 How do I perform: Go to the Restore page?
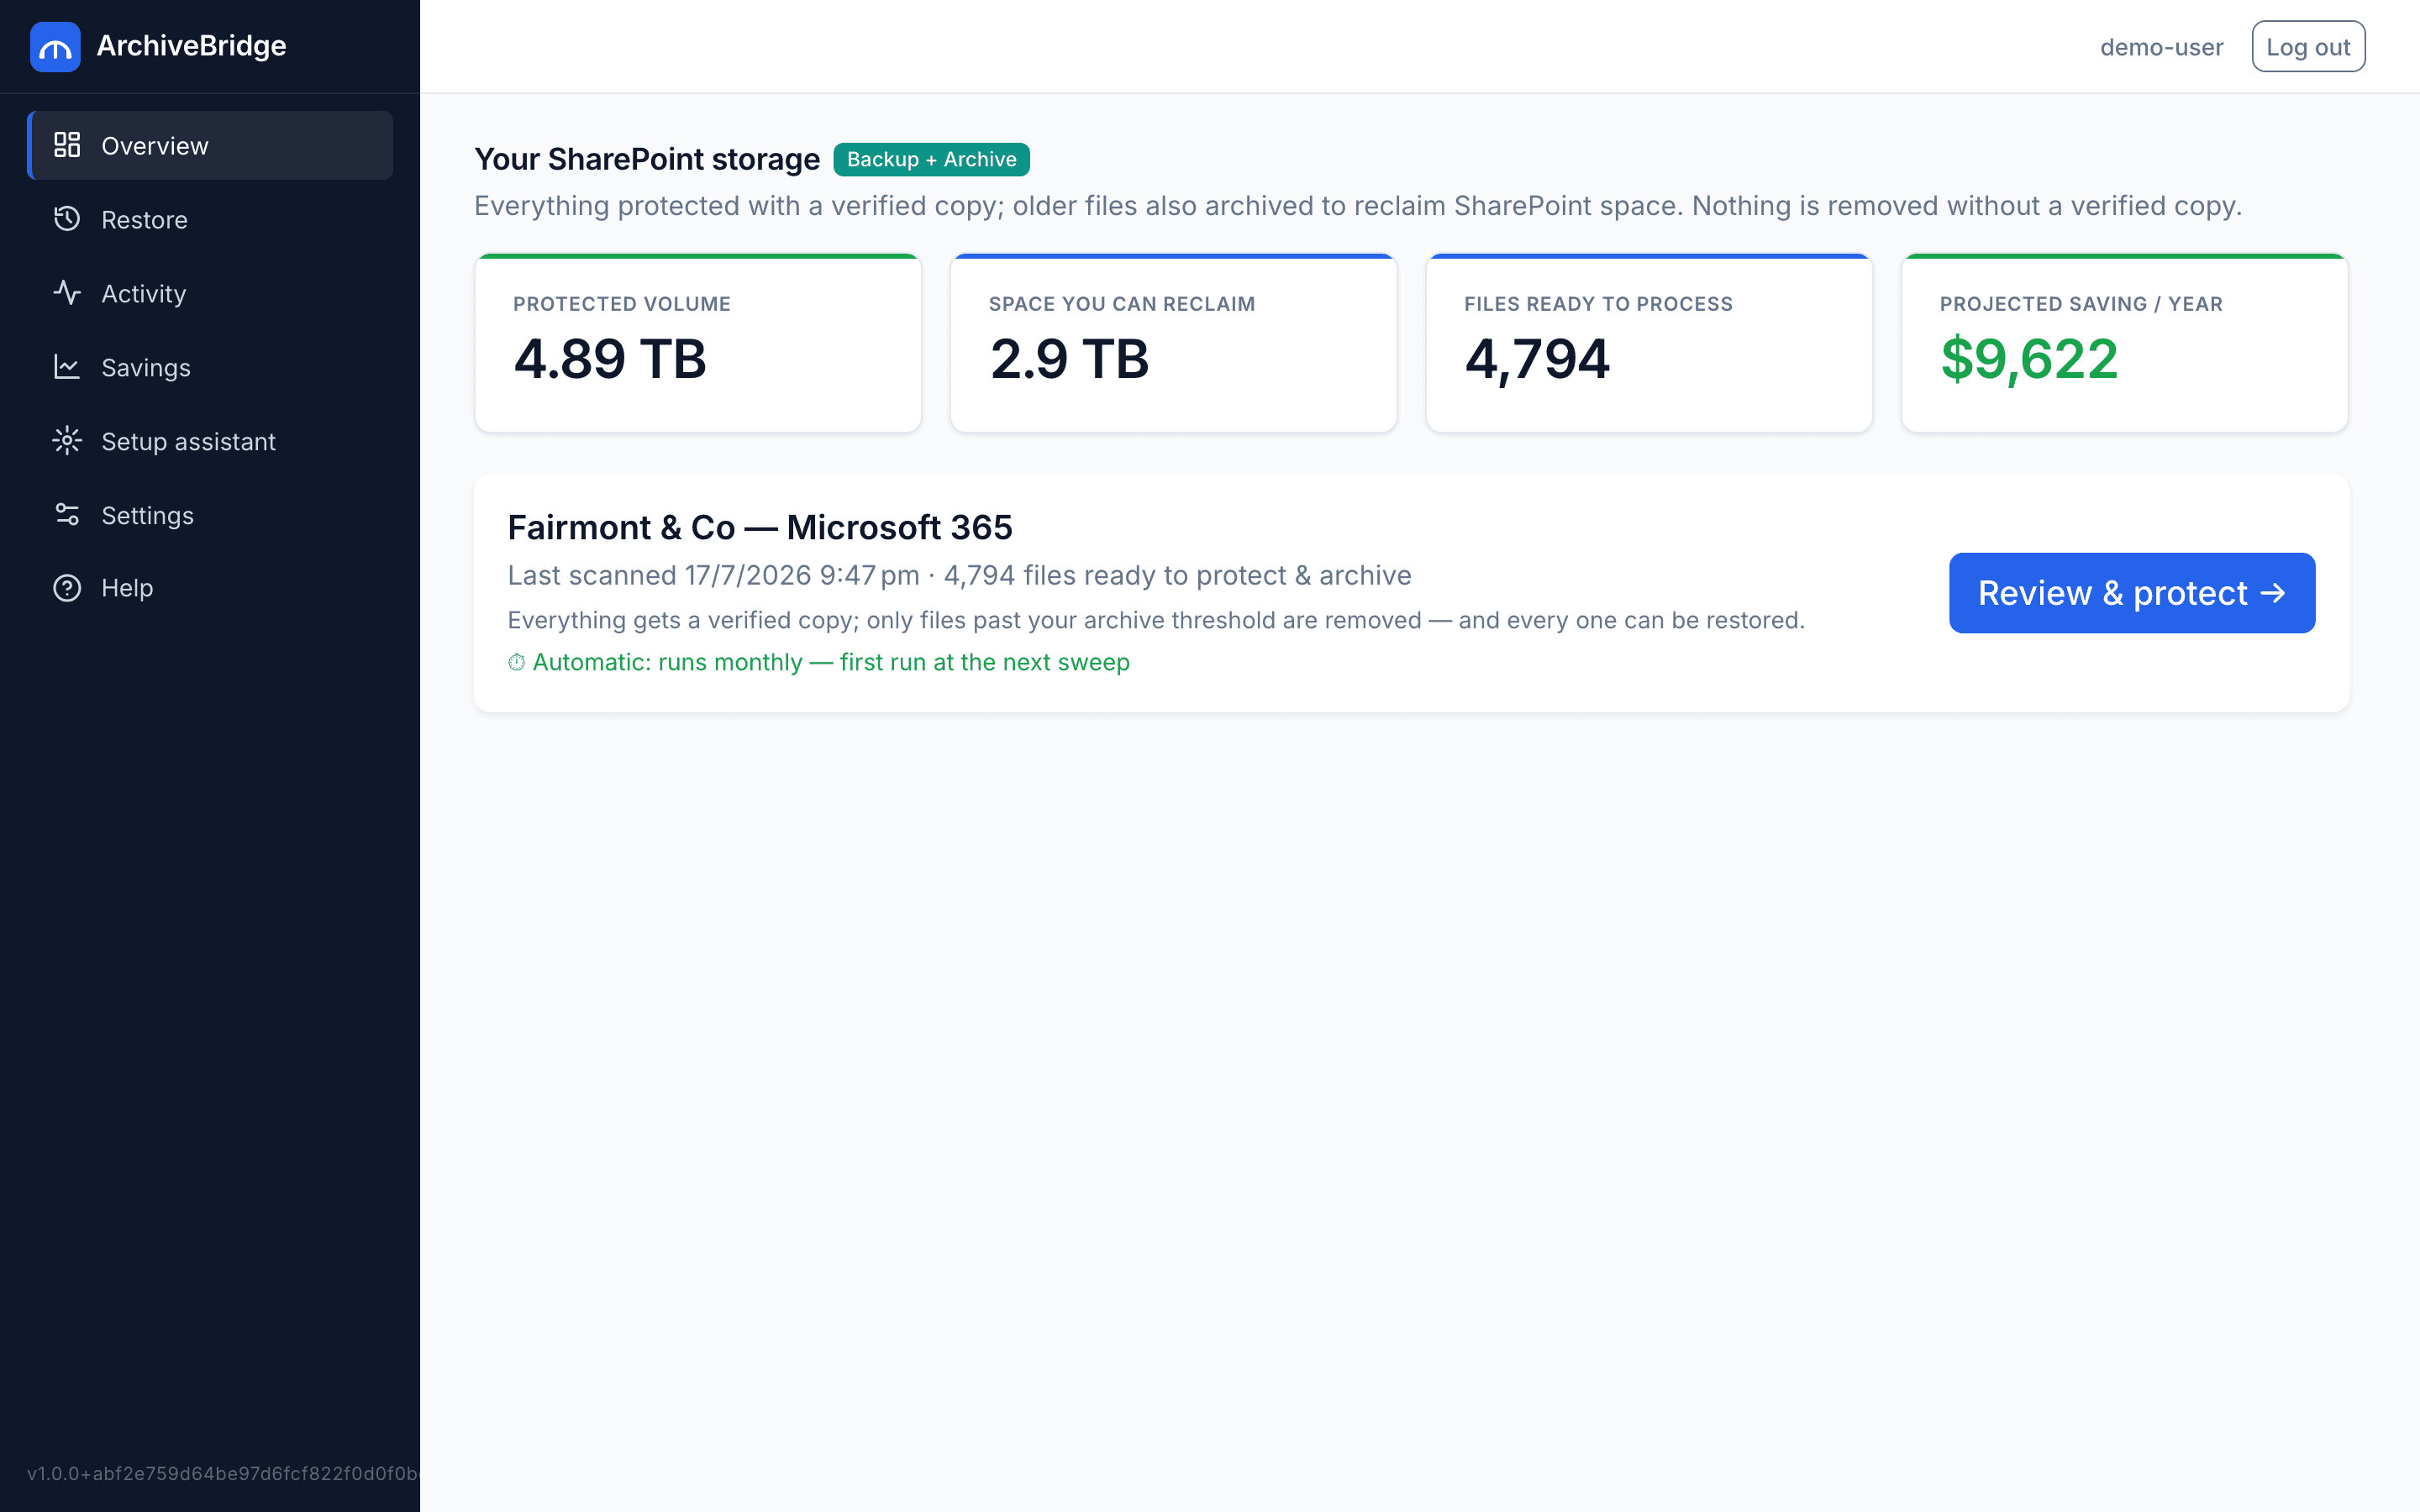210,219
